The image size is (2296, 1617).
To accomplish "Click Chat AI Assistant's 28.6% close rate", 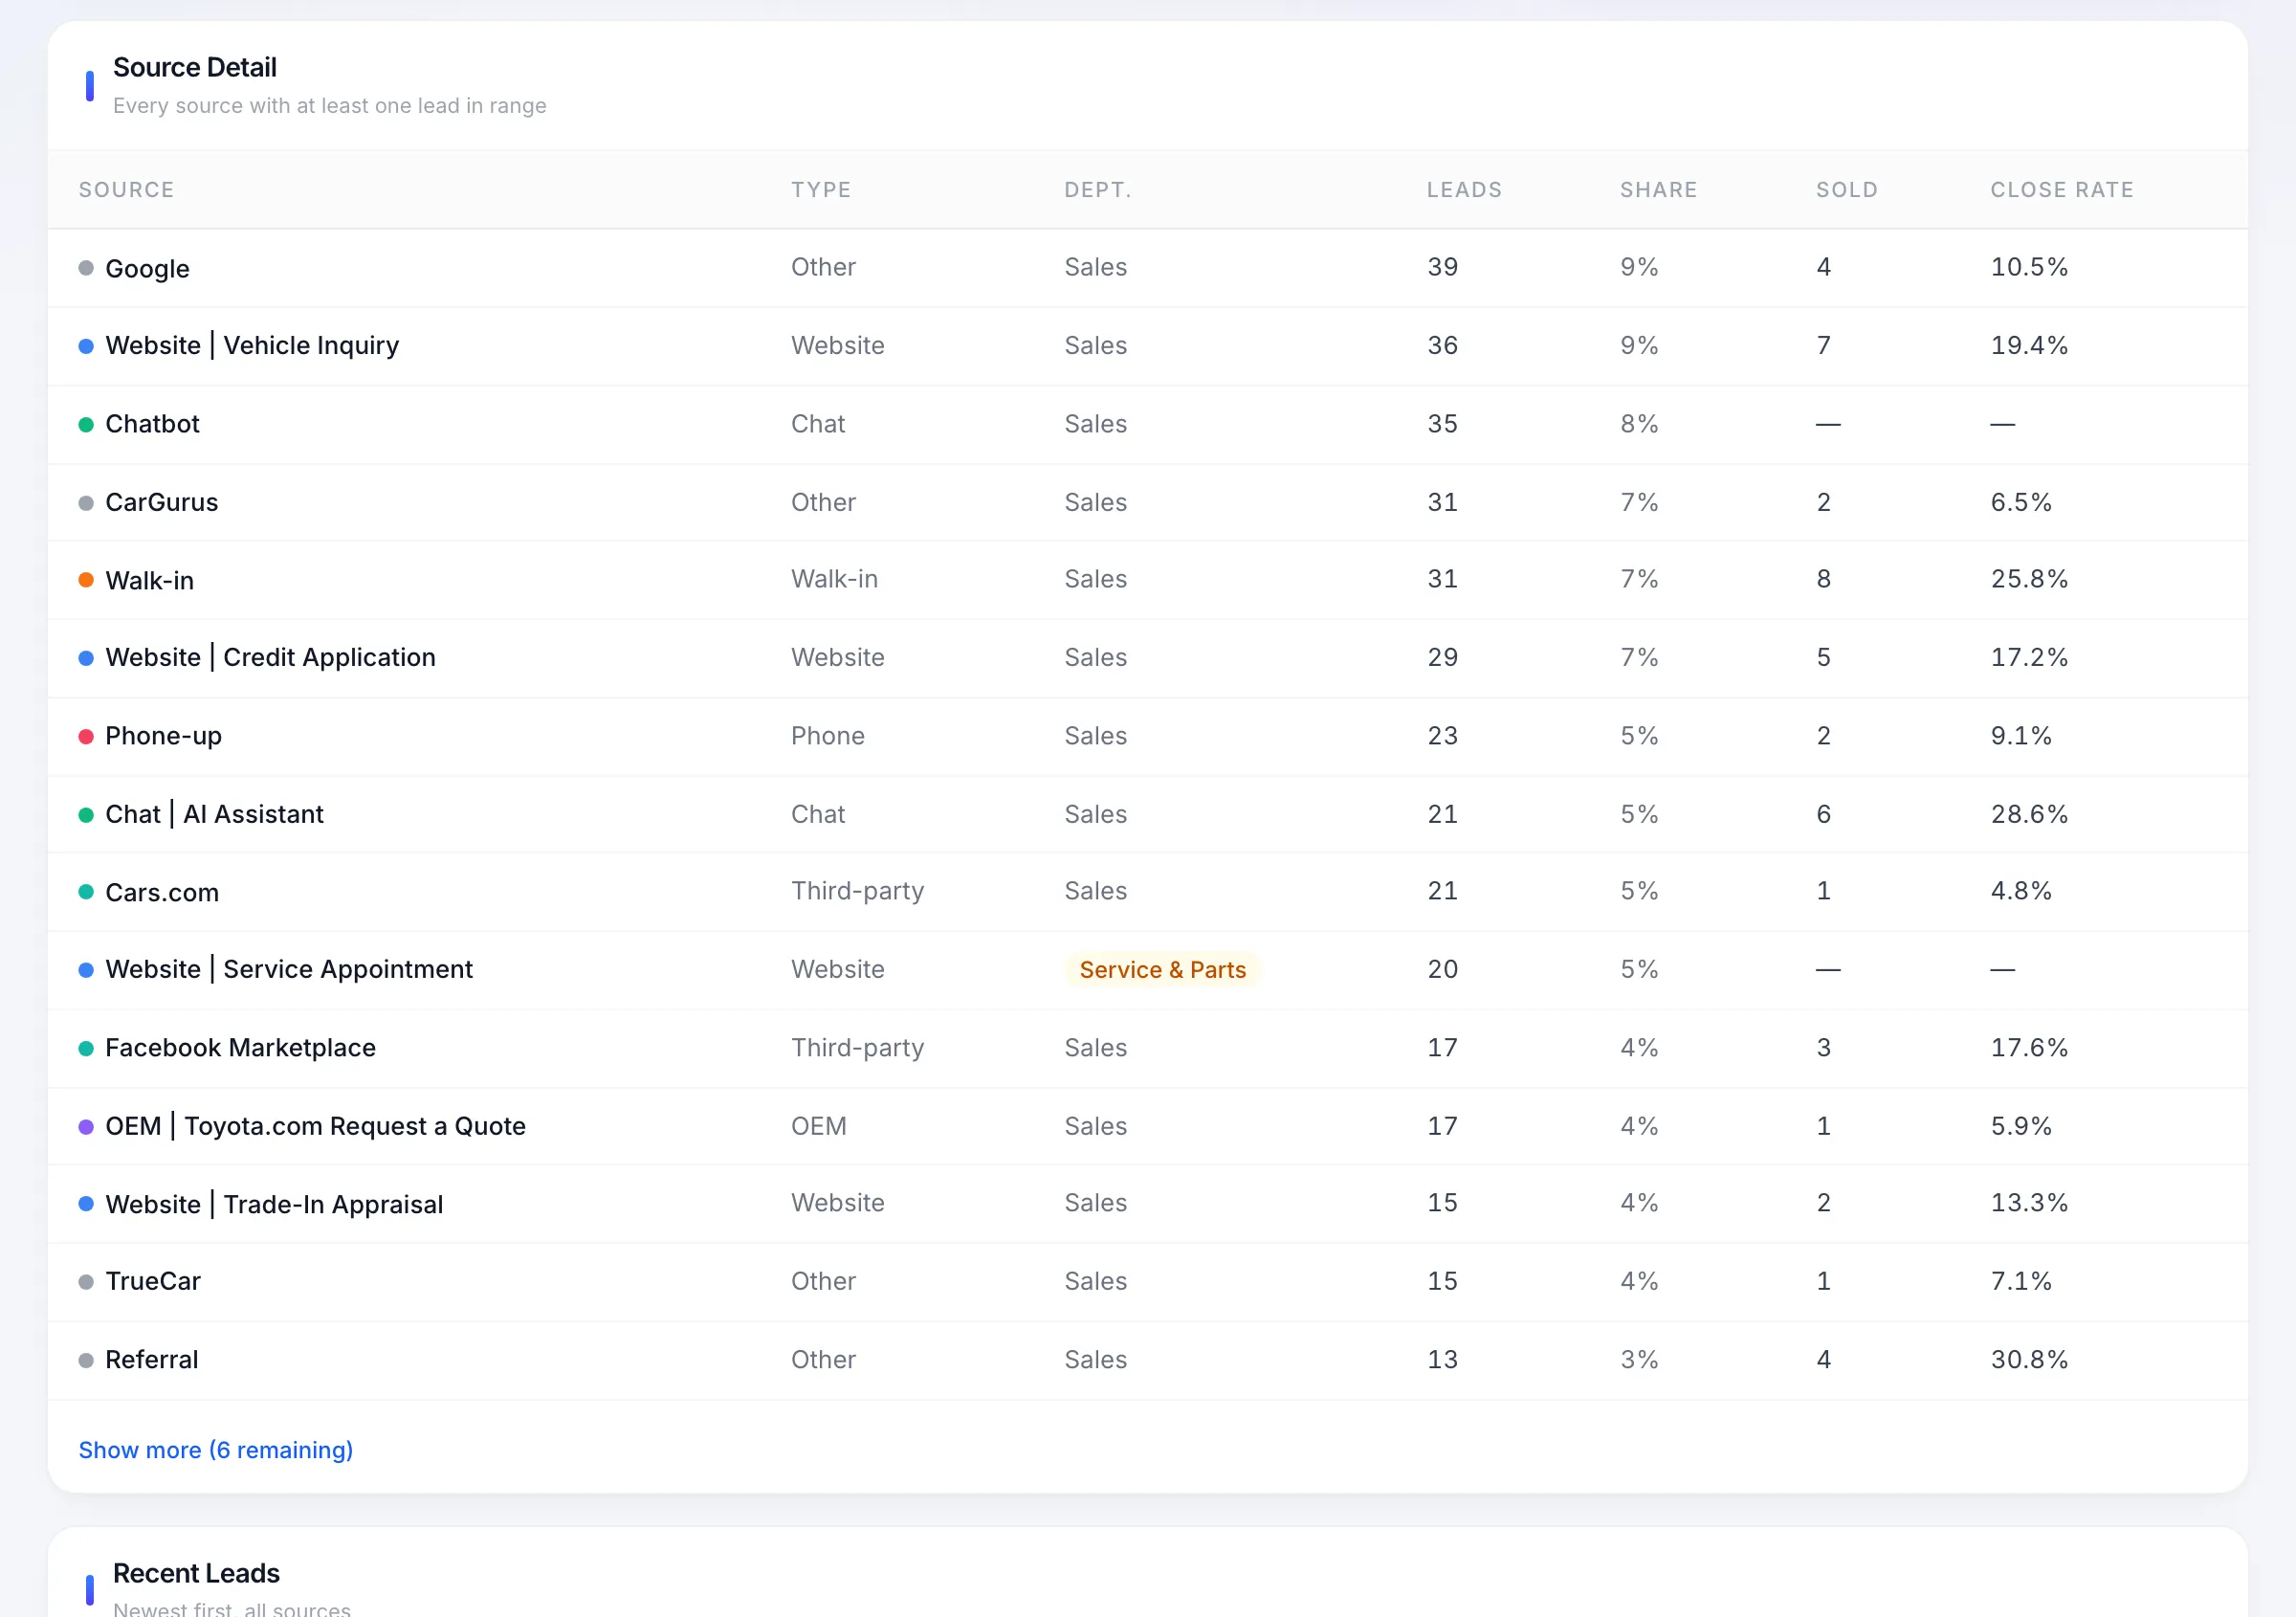I will [2029, 814].
